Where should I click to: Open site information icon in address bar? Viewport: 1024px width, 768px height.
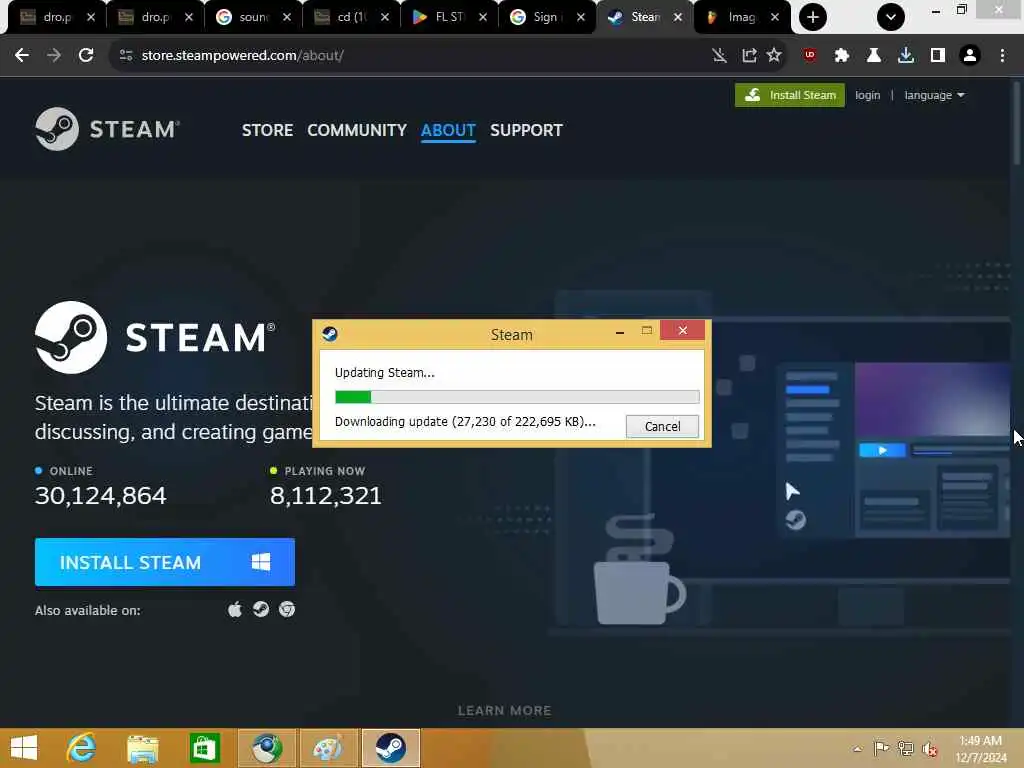pos(126,56)
